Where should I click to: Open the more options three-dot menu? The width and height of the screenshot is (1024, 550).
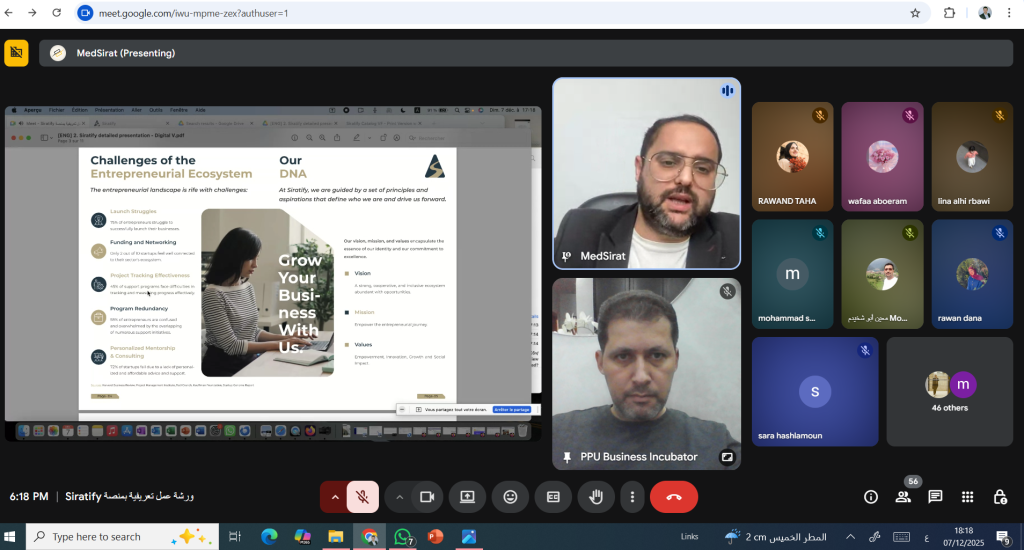click(x=631, y=496)
